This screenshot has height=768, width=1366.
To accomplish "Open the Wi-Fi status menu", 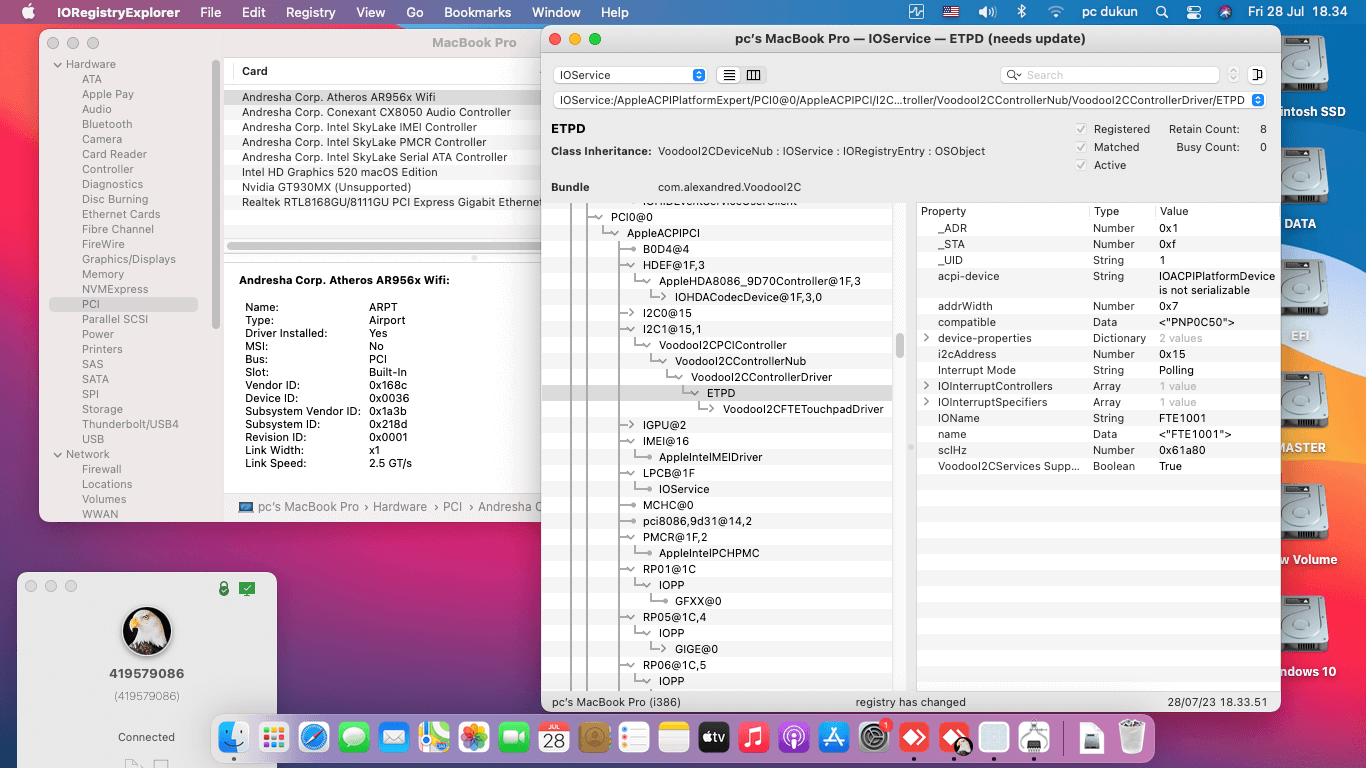I will [x=1055, y=12].
